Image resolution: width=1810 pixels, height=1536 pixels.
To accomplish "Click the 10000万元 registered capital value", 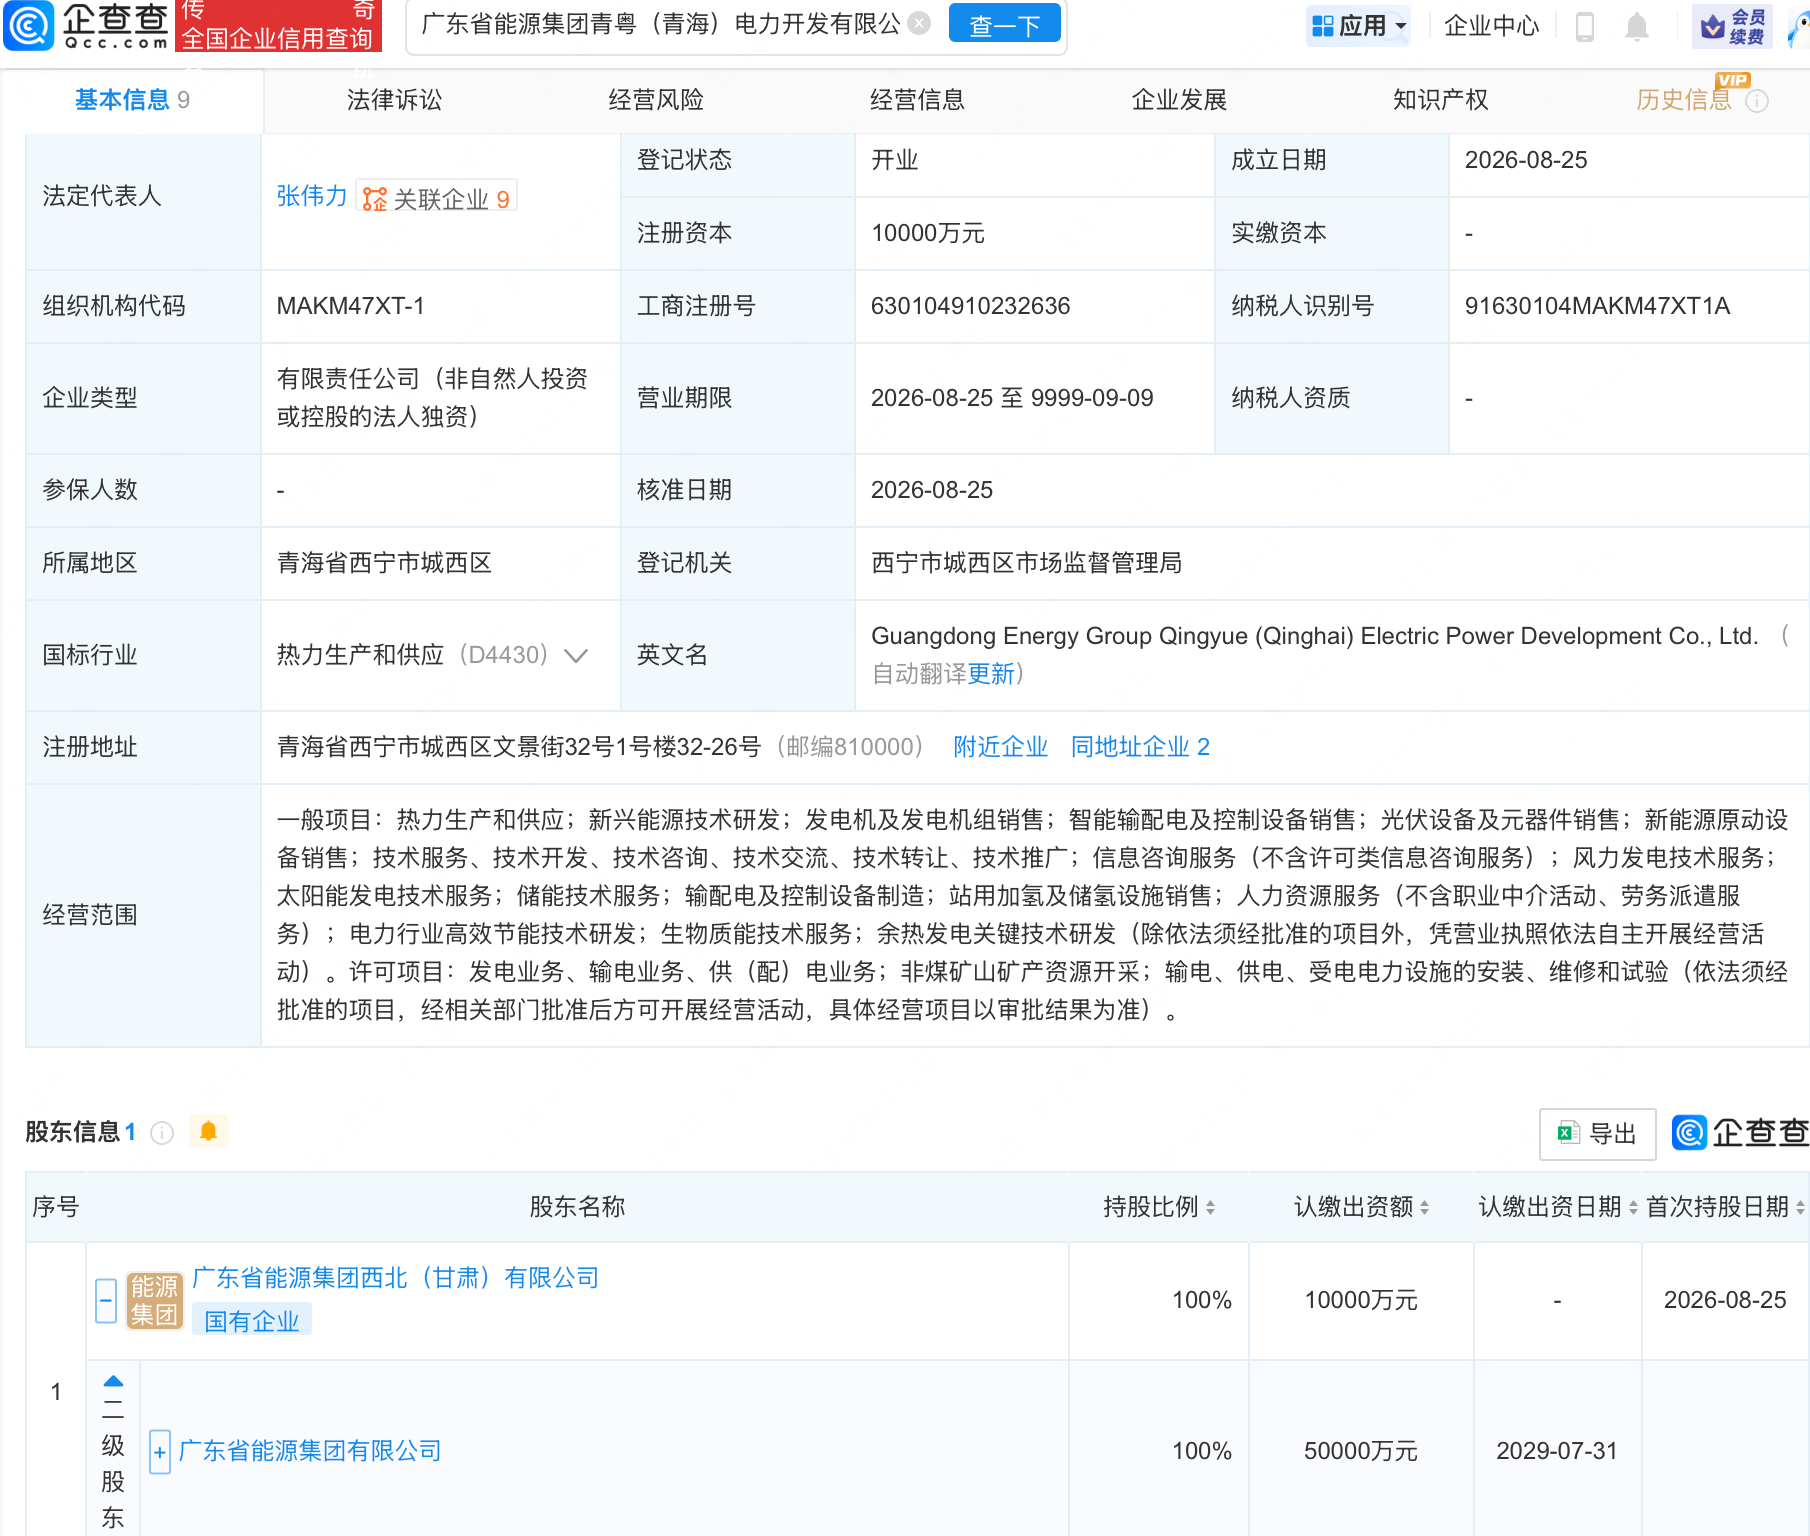I will coord(928,233).
